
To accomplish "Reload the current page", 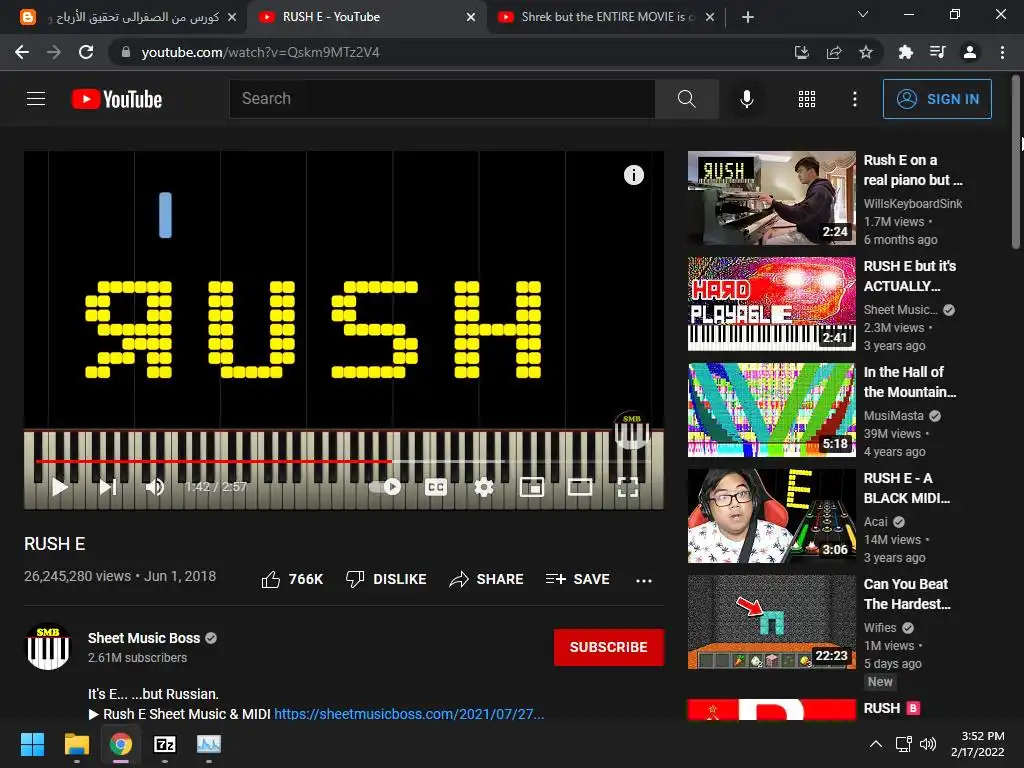I will click(x=86, y=52).
